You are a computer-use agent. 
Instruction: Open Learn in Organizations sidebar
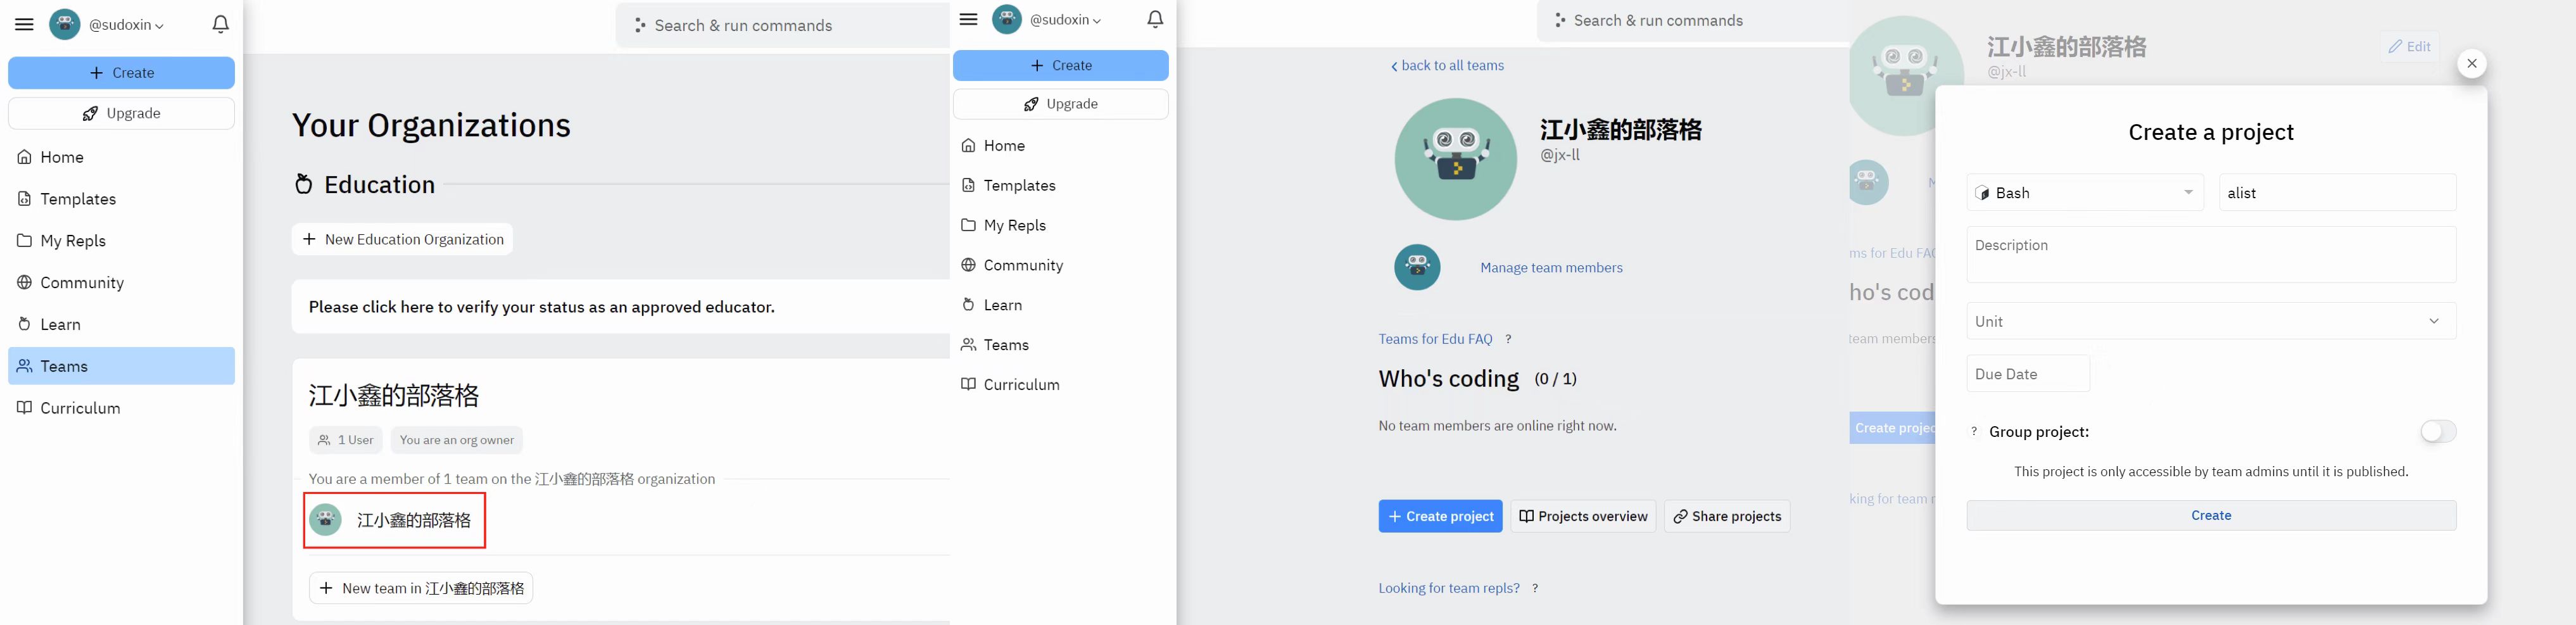(121, 324)
